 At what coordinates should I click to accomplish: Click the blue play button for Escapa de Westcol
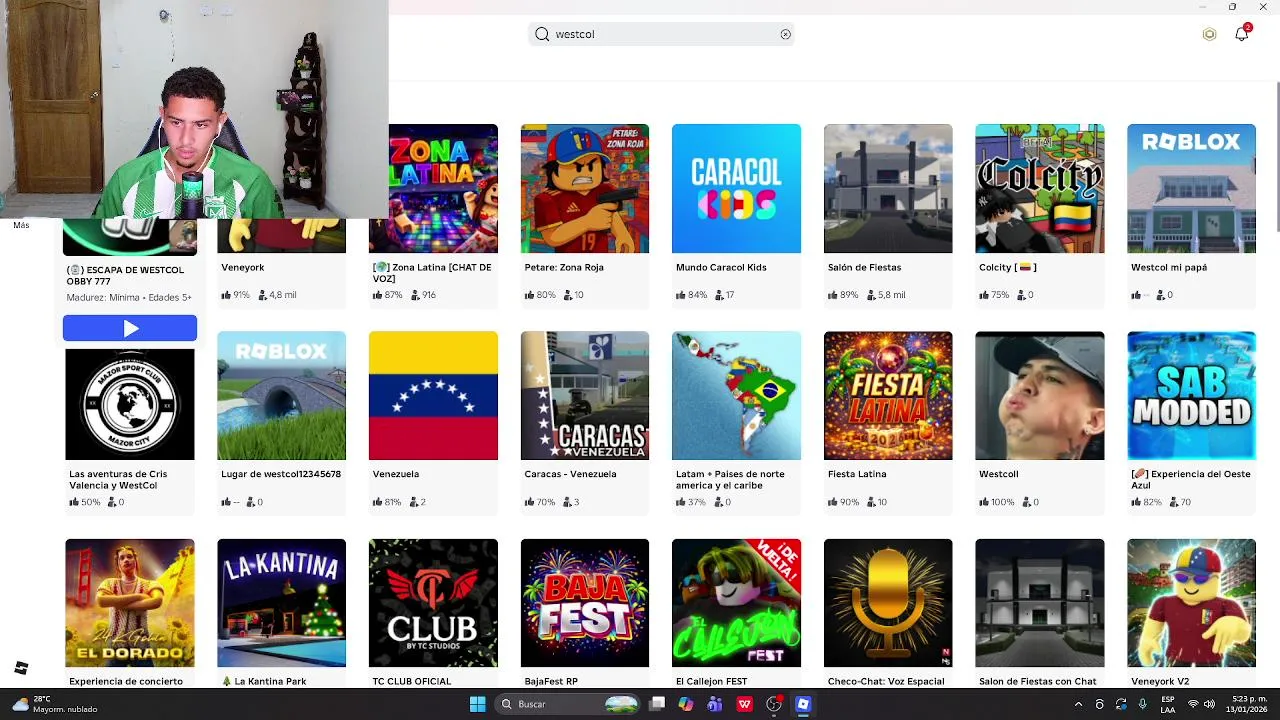tap(130, 328)
